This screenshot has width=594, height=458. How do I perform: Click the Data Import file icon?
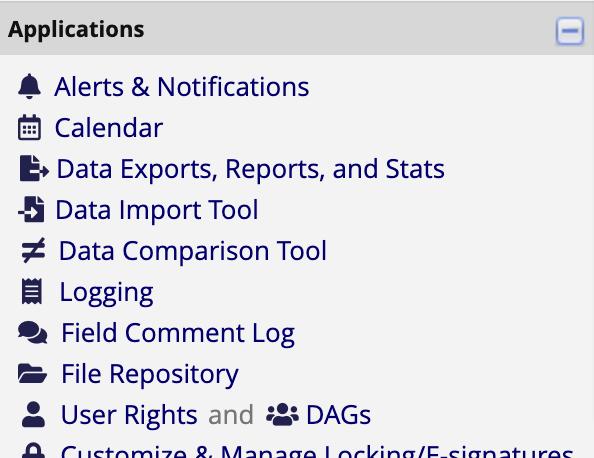(31, 209)
